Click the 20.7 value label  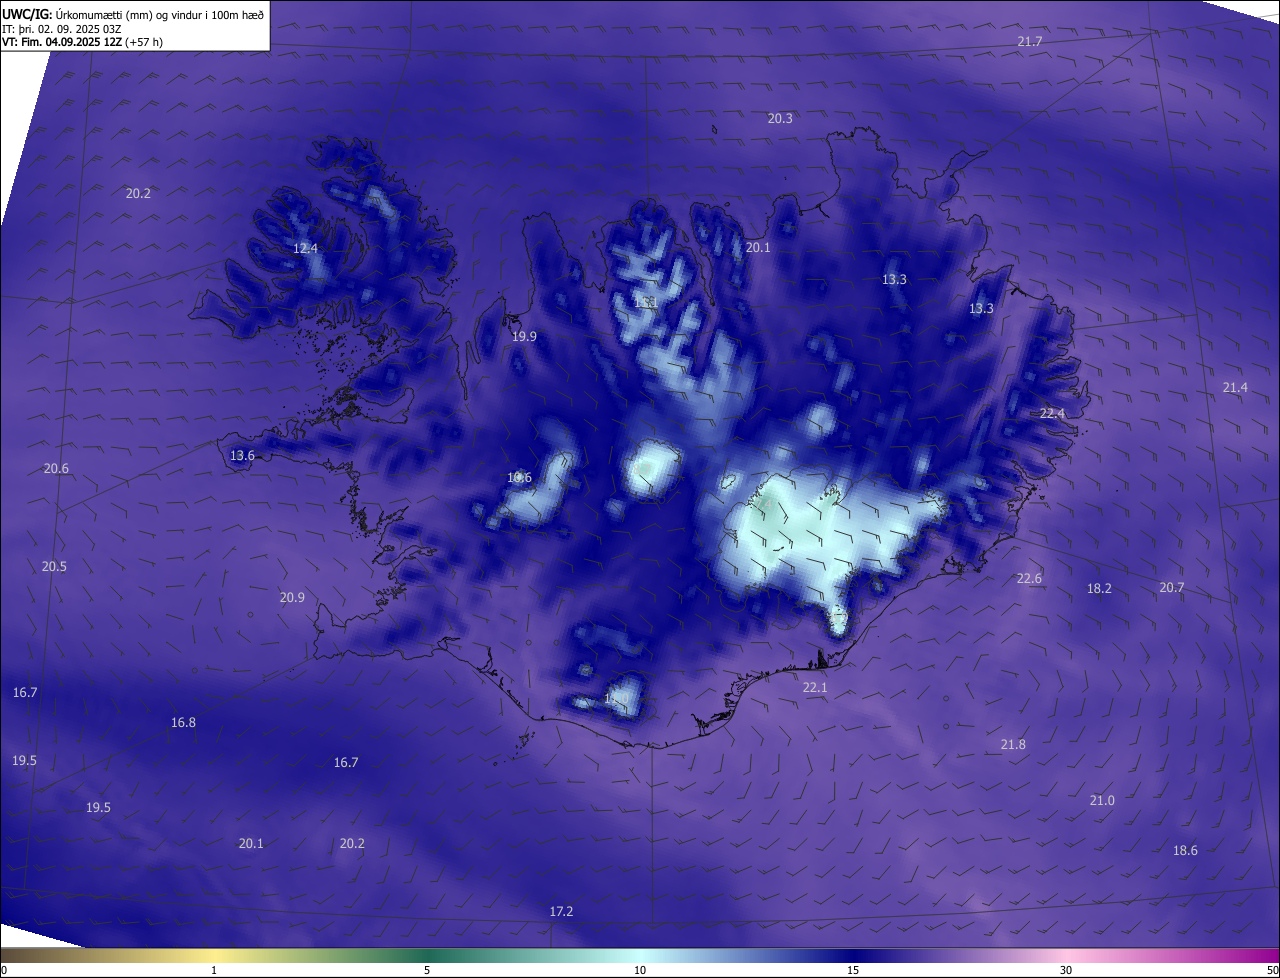point(1171,587)
